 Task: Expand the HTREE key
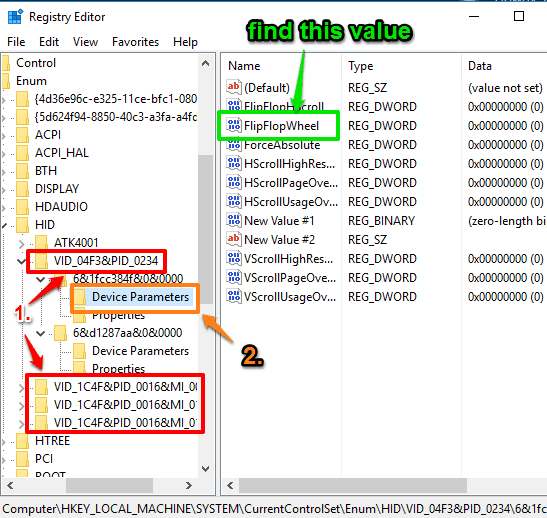(x=4, y=442)
